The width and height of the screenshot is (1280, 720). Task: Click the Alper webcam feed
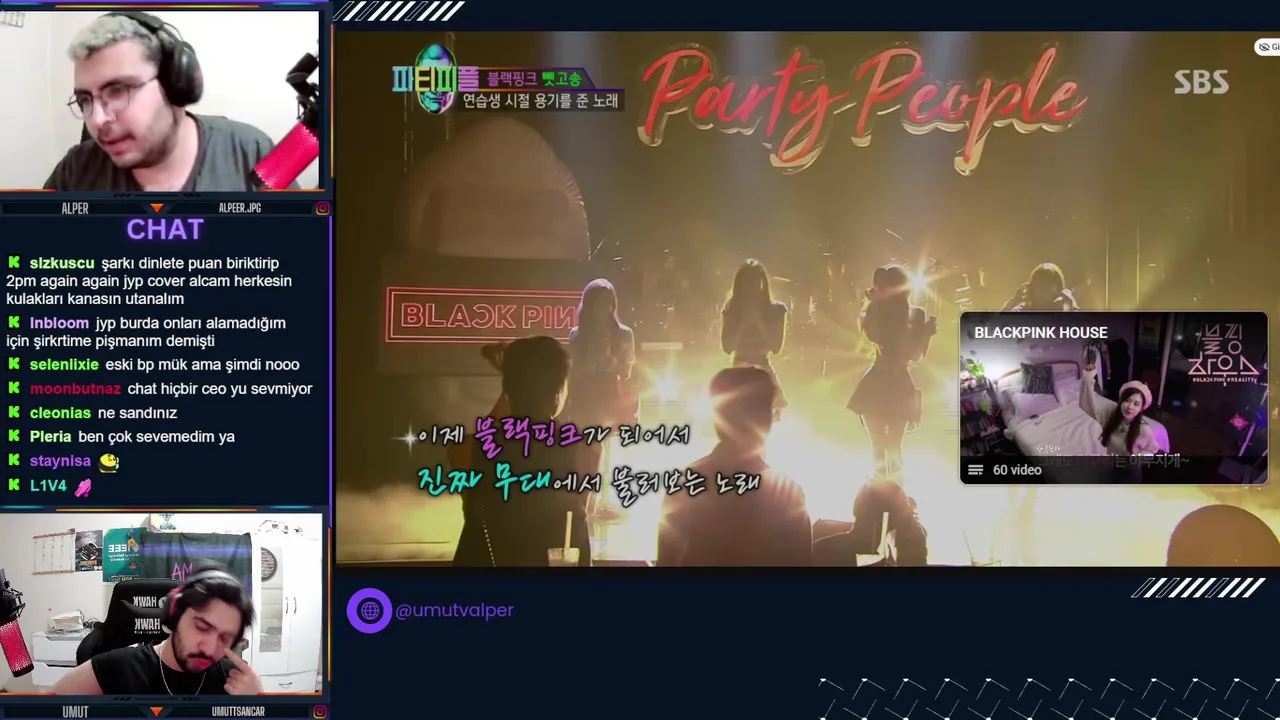click(160, 100)
